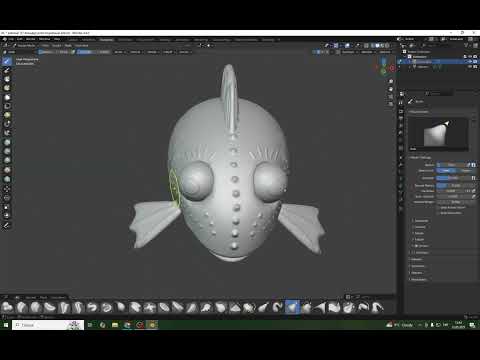480x360 pixels.
Task: Open the Mask menu in viewport header
Action: coord(68,45)
